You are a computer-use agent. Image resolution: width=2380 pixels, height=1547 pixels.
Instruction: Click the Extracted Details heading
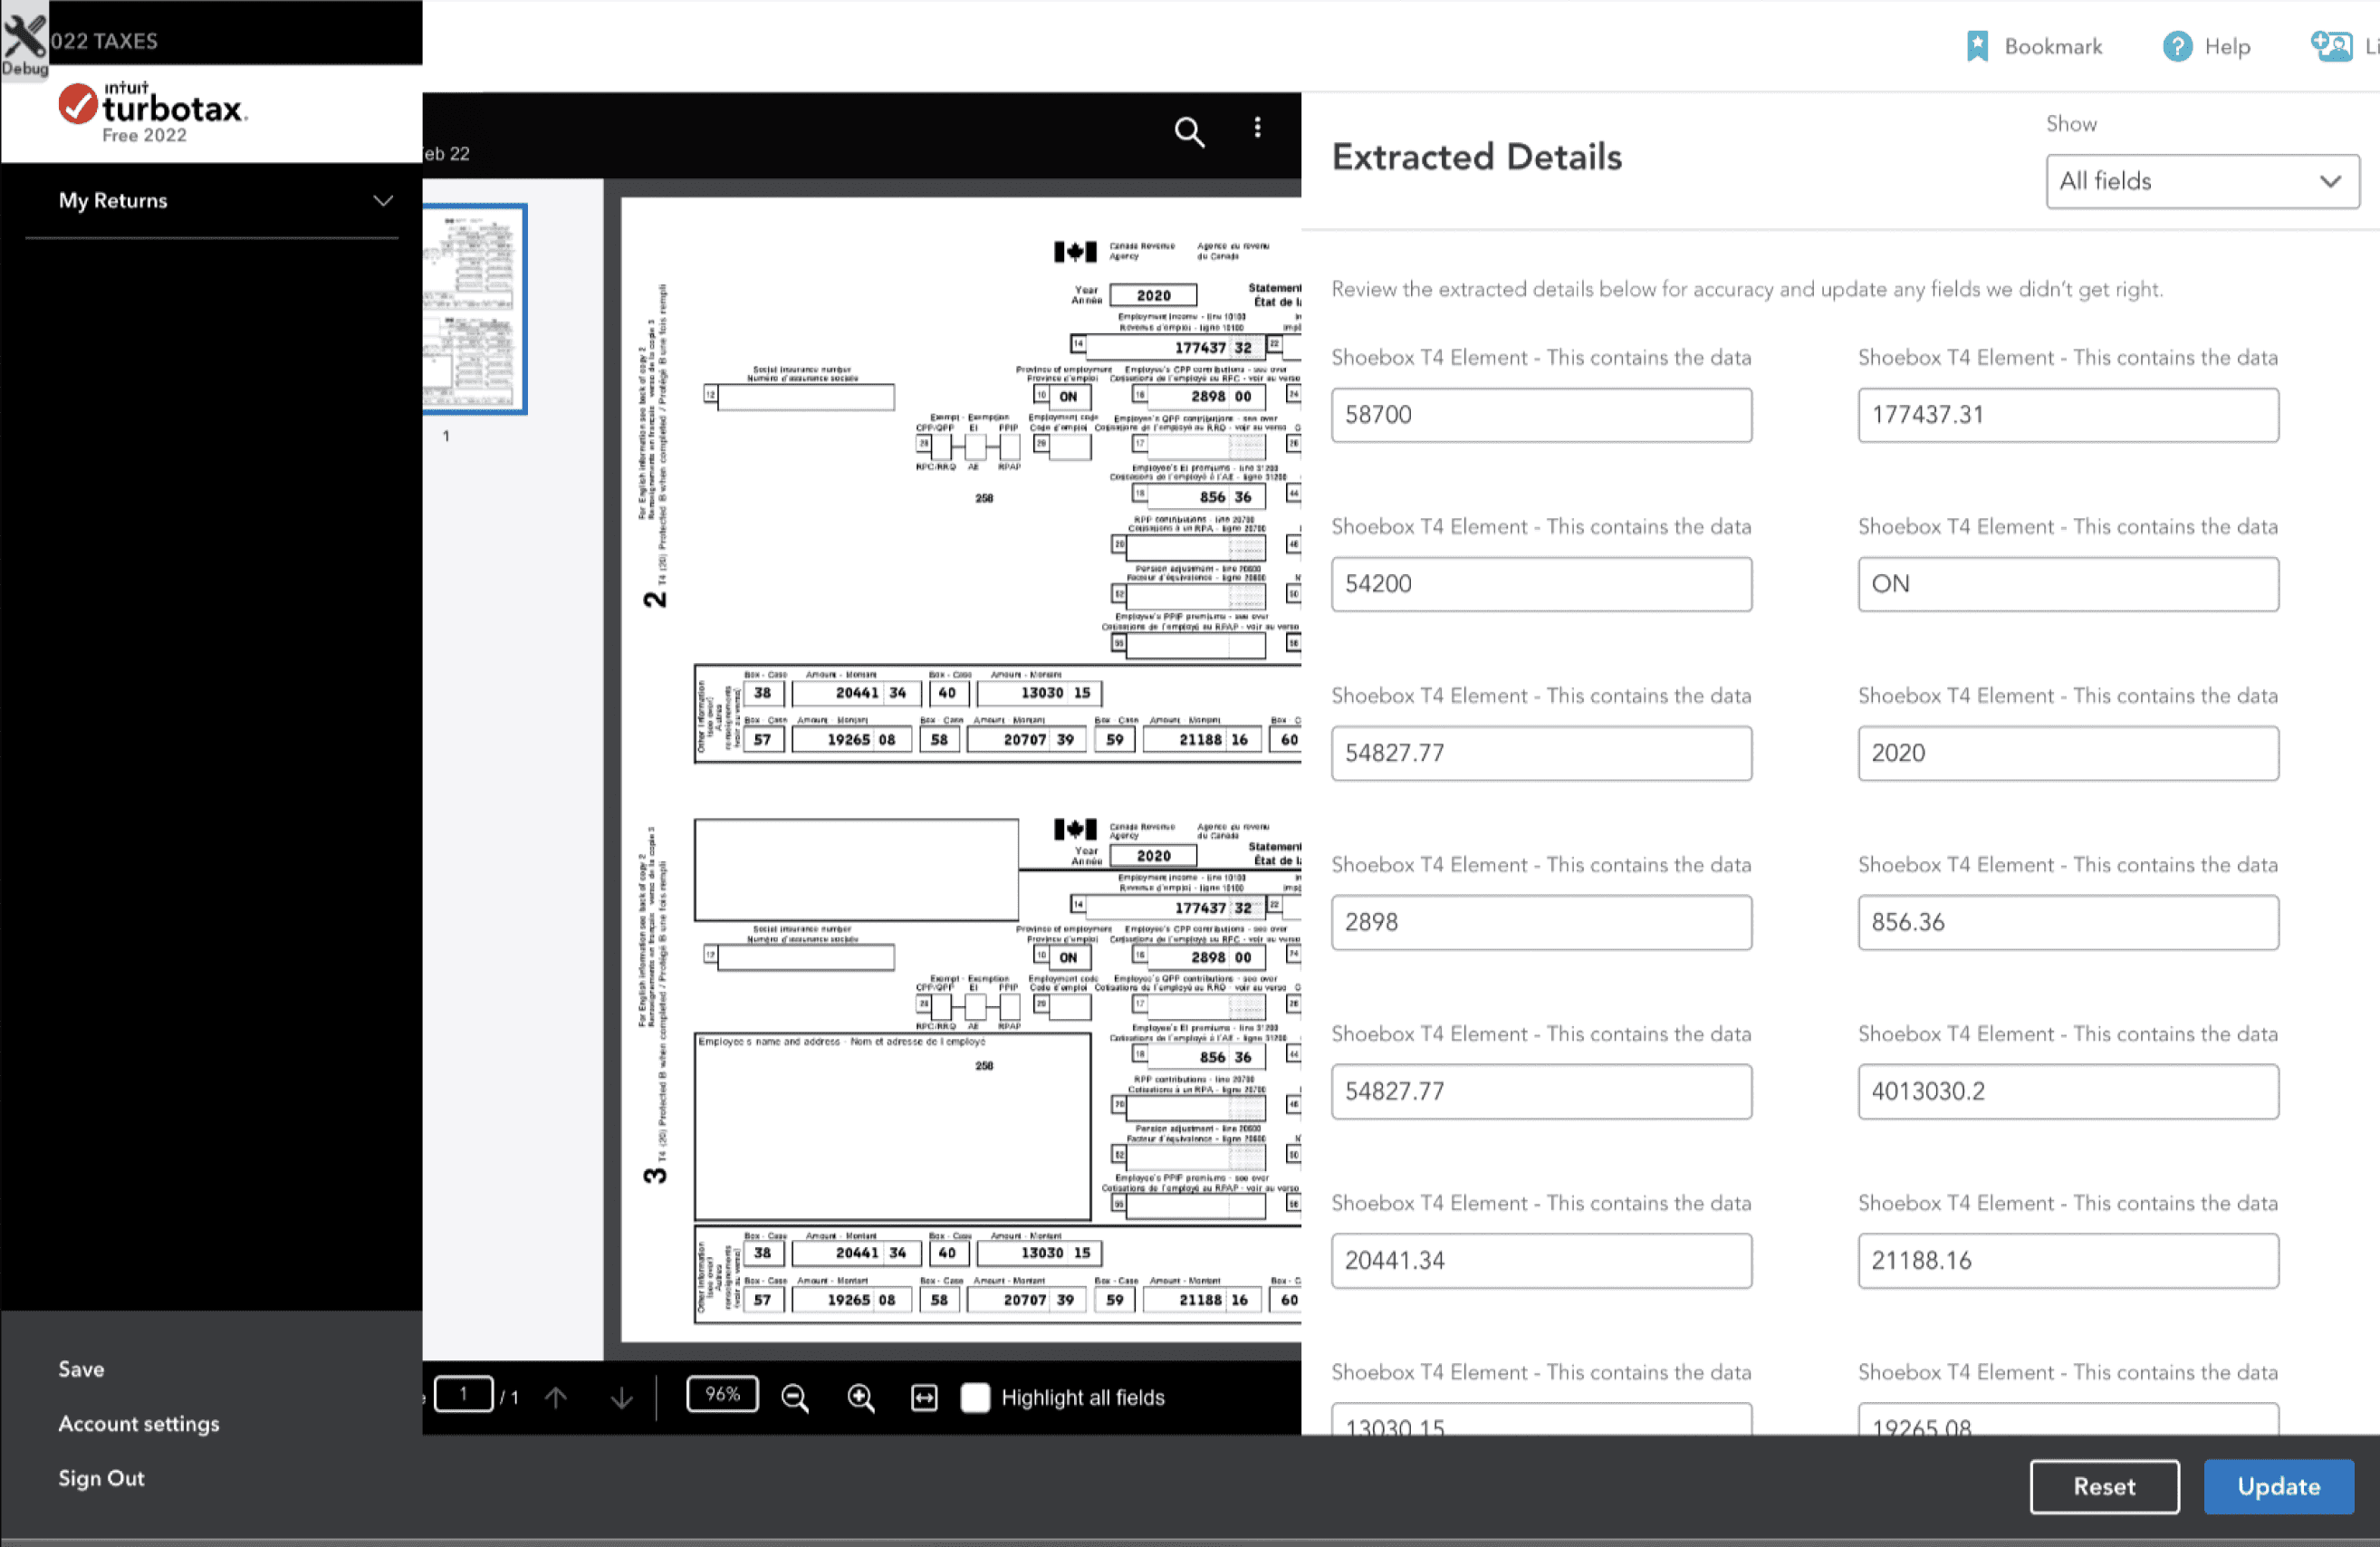pyautogui.click(x=1476, y=157)
